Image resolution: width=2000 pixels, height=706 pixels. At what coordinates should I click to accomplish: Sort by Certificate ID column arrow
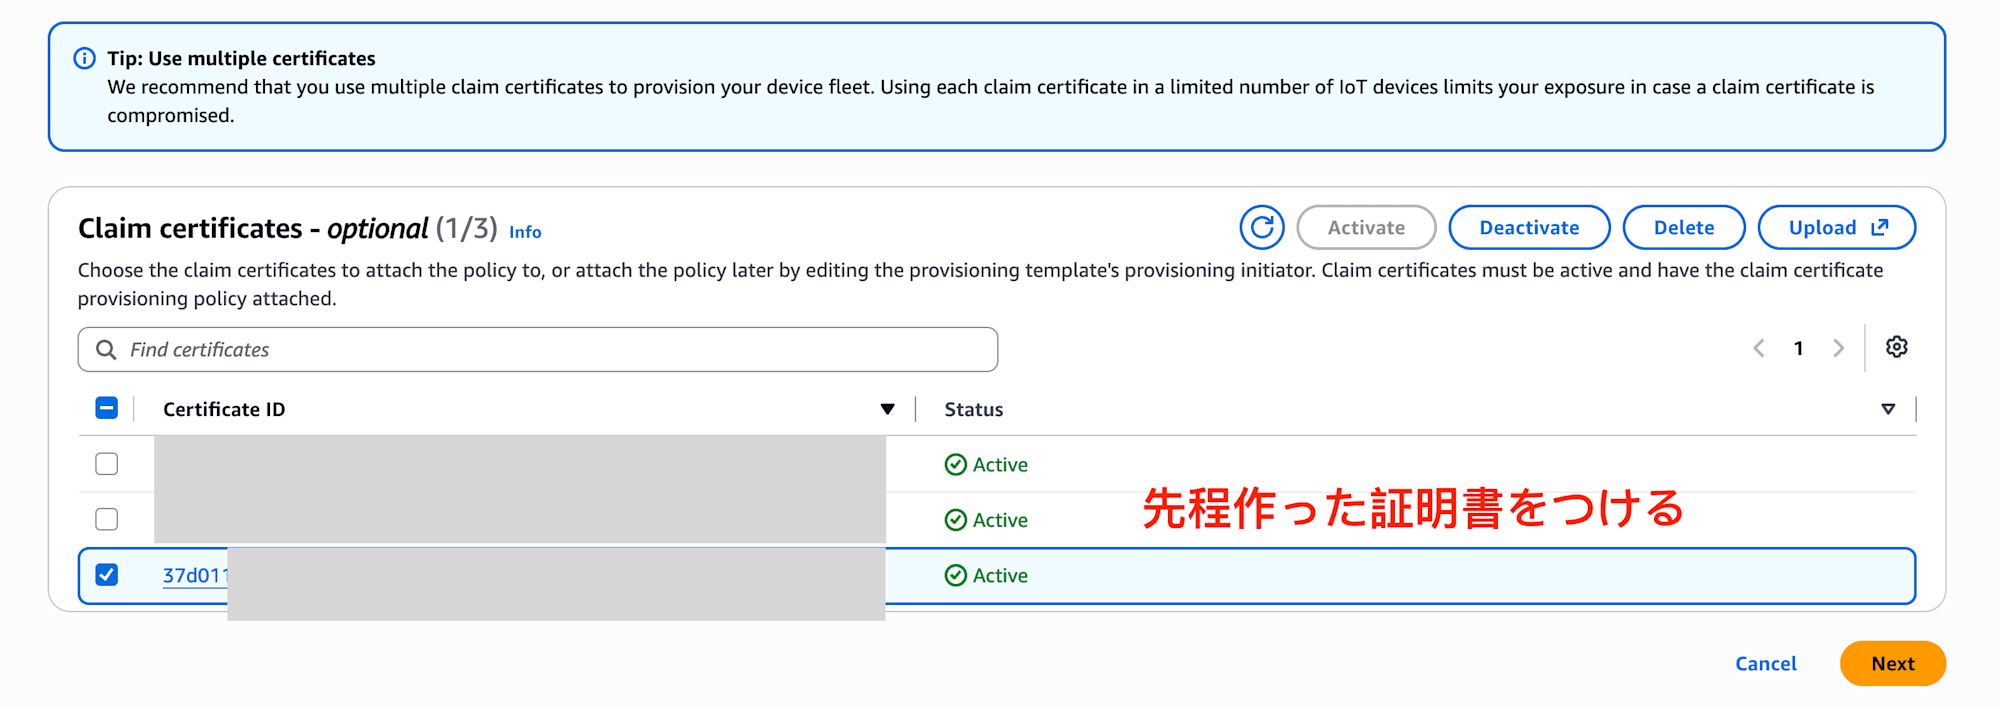point(887,409)
